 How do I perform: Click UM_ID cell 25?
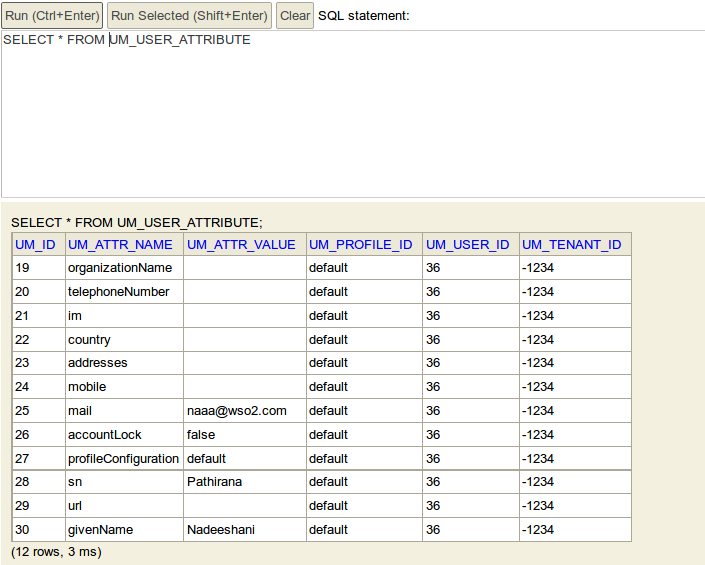click(x=39, y=410)
